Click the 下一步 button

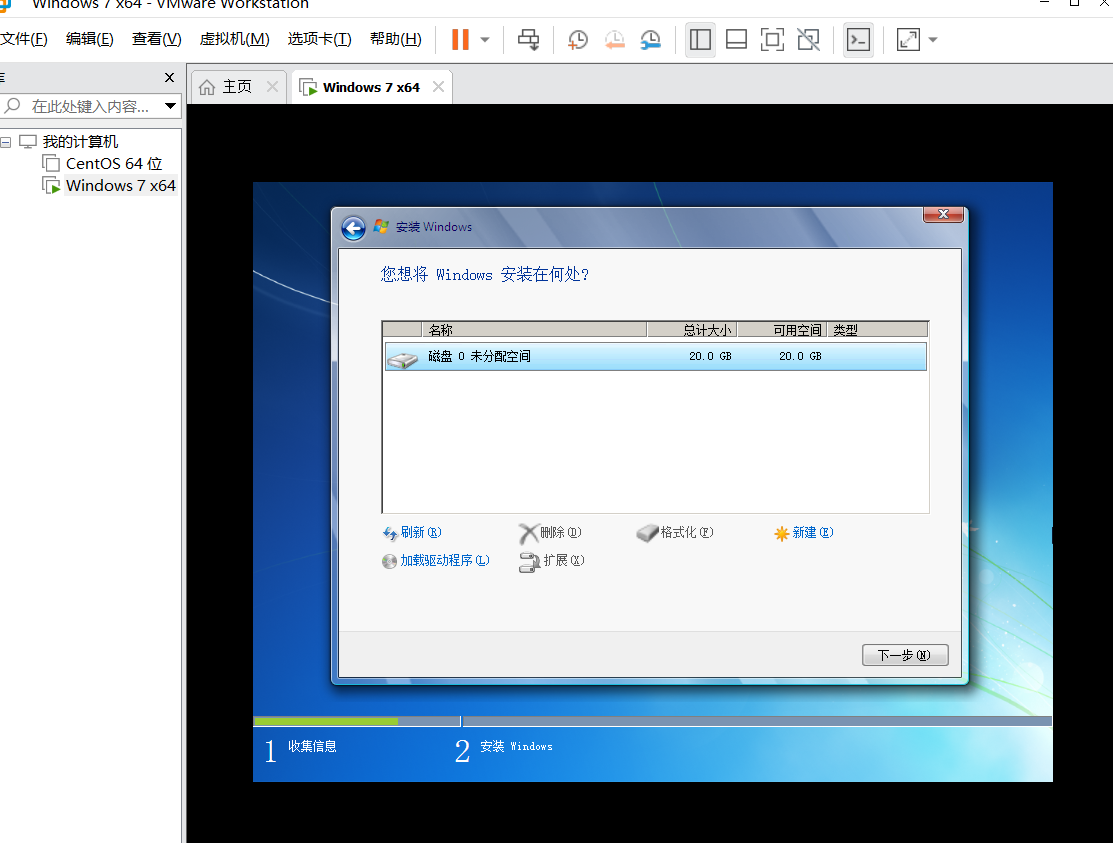pyautogui.click(x=904, y=654)
